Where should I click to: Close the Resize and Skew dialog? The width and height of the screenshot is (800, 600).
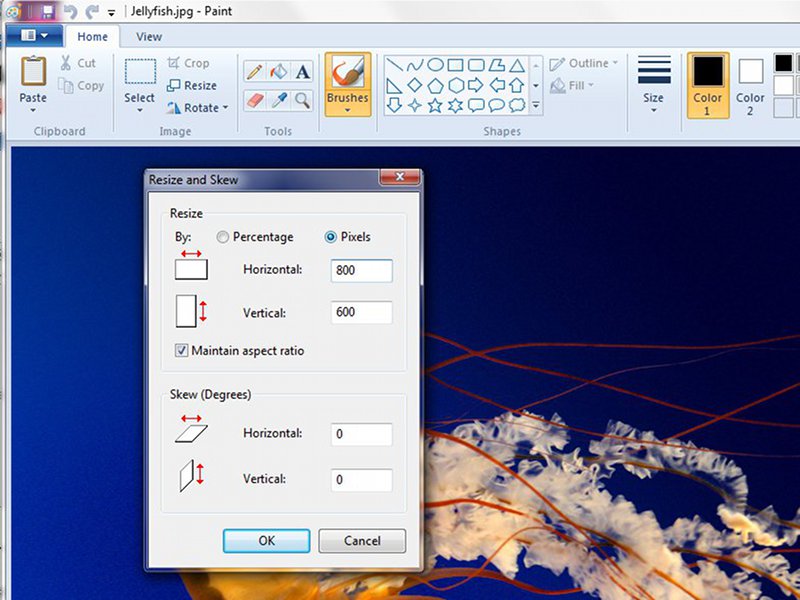tap(400, 177)
